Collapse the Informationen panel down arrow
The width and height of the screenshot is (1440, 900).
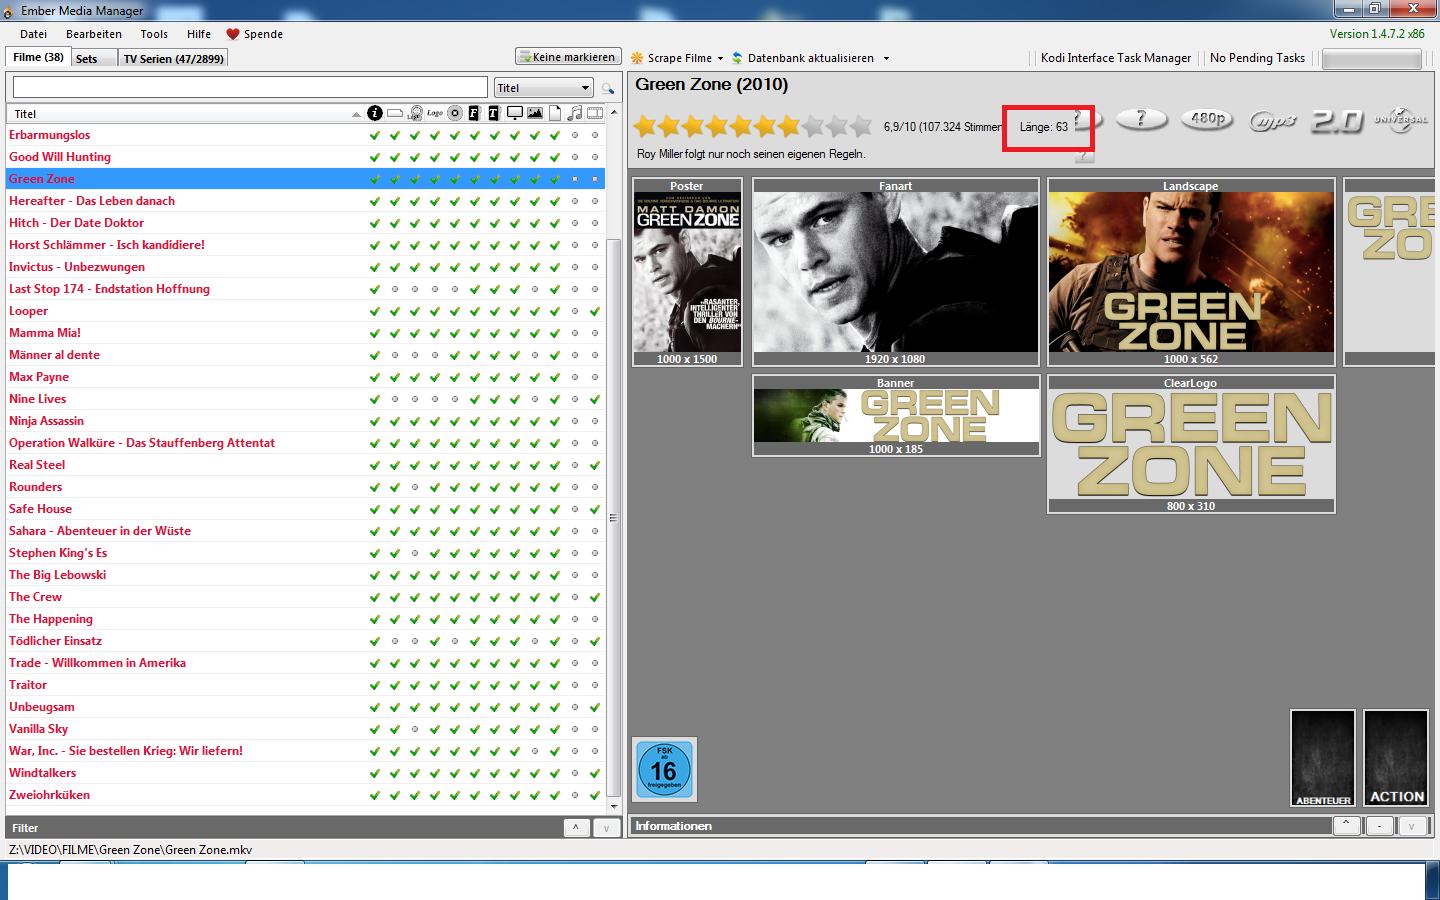pos(1412,825)
